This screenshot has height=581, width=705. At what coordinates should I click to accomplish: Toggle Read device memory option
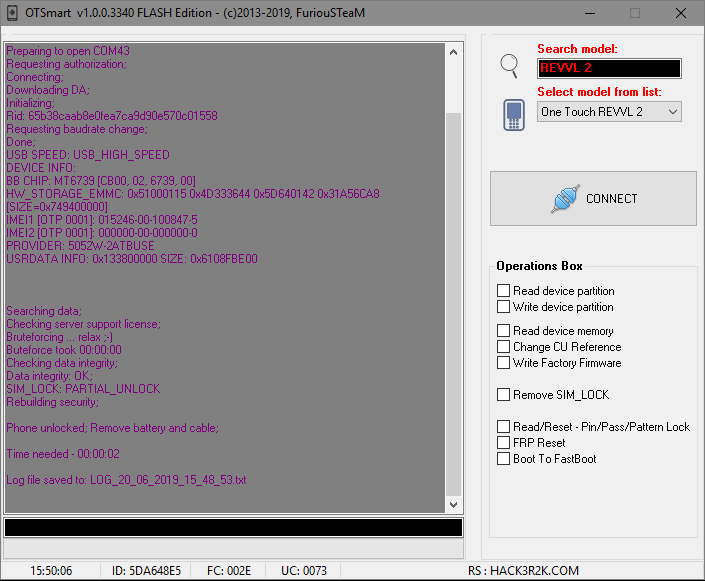503,331
